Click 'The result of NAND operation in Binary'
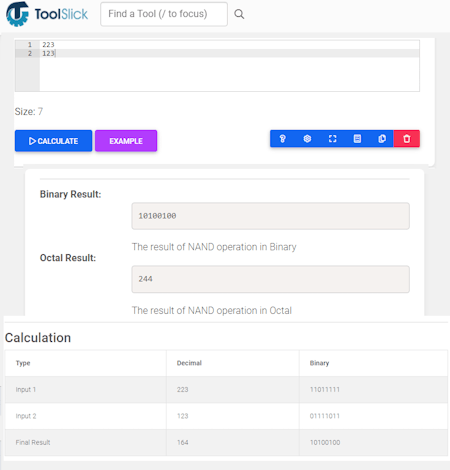The width and height of the screenshot is (450, 470). [x=214, y=247]
